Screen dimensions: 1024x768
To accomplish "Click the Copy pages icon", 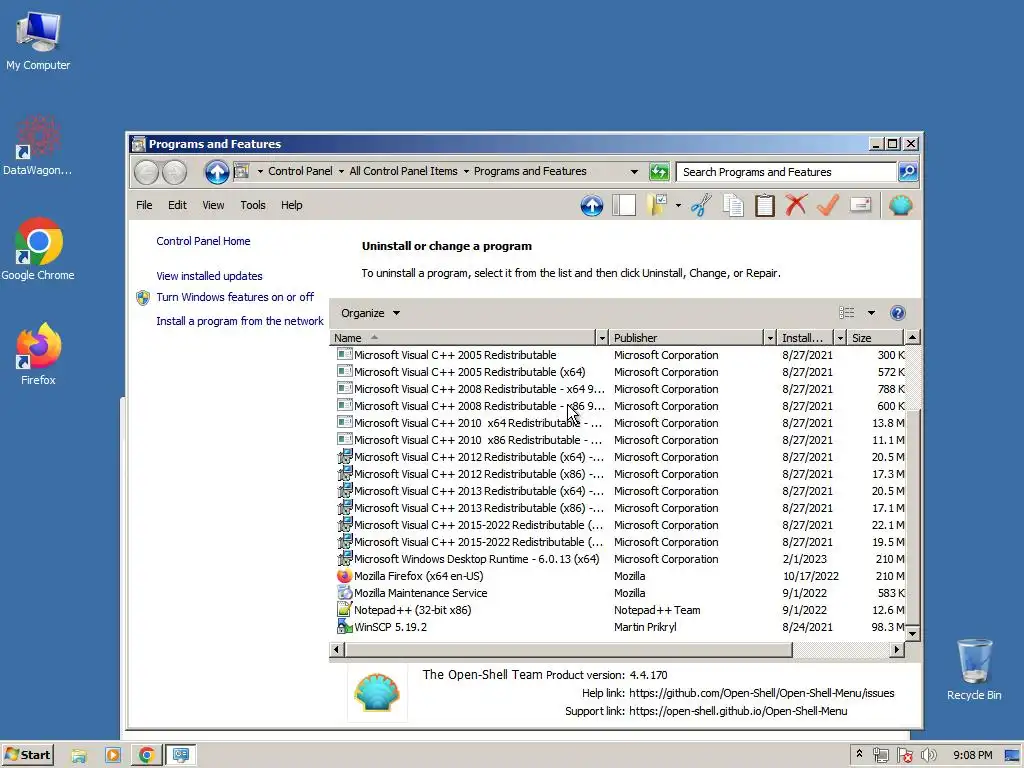I will pos(733,206).
